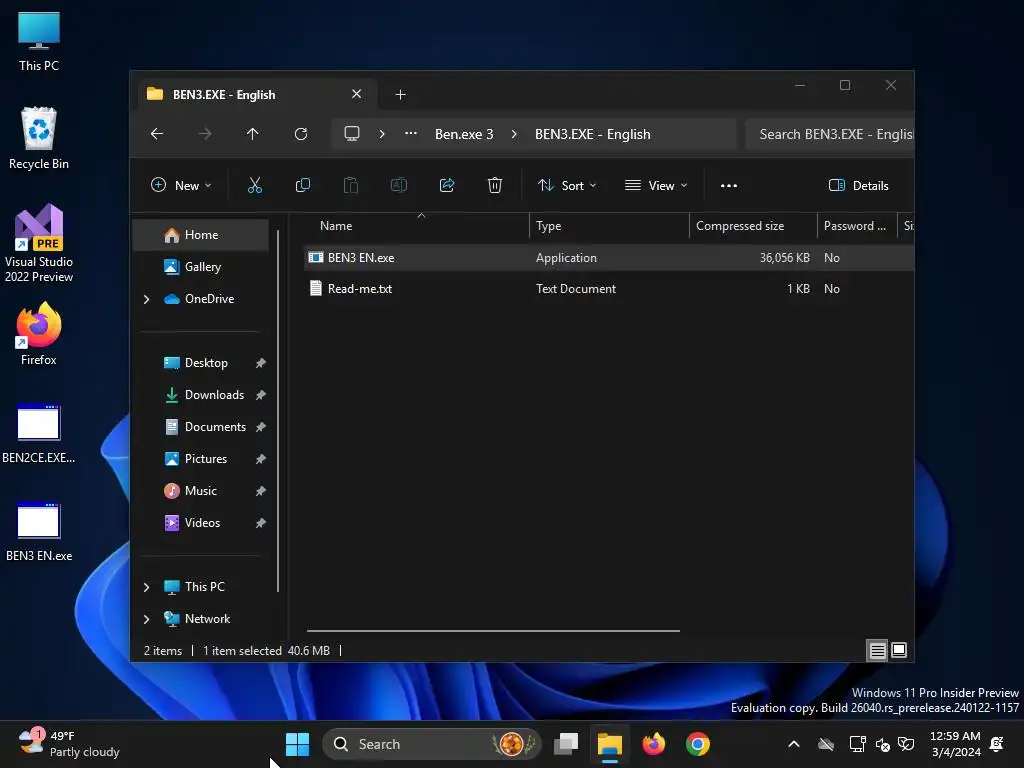Click the Copy icon in toolbar
The width and height of the screenshot is (1024, 768).
303,185
